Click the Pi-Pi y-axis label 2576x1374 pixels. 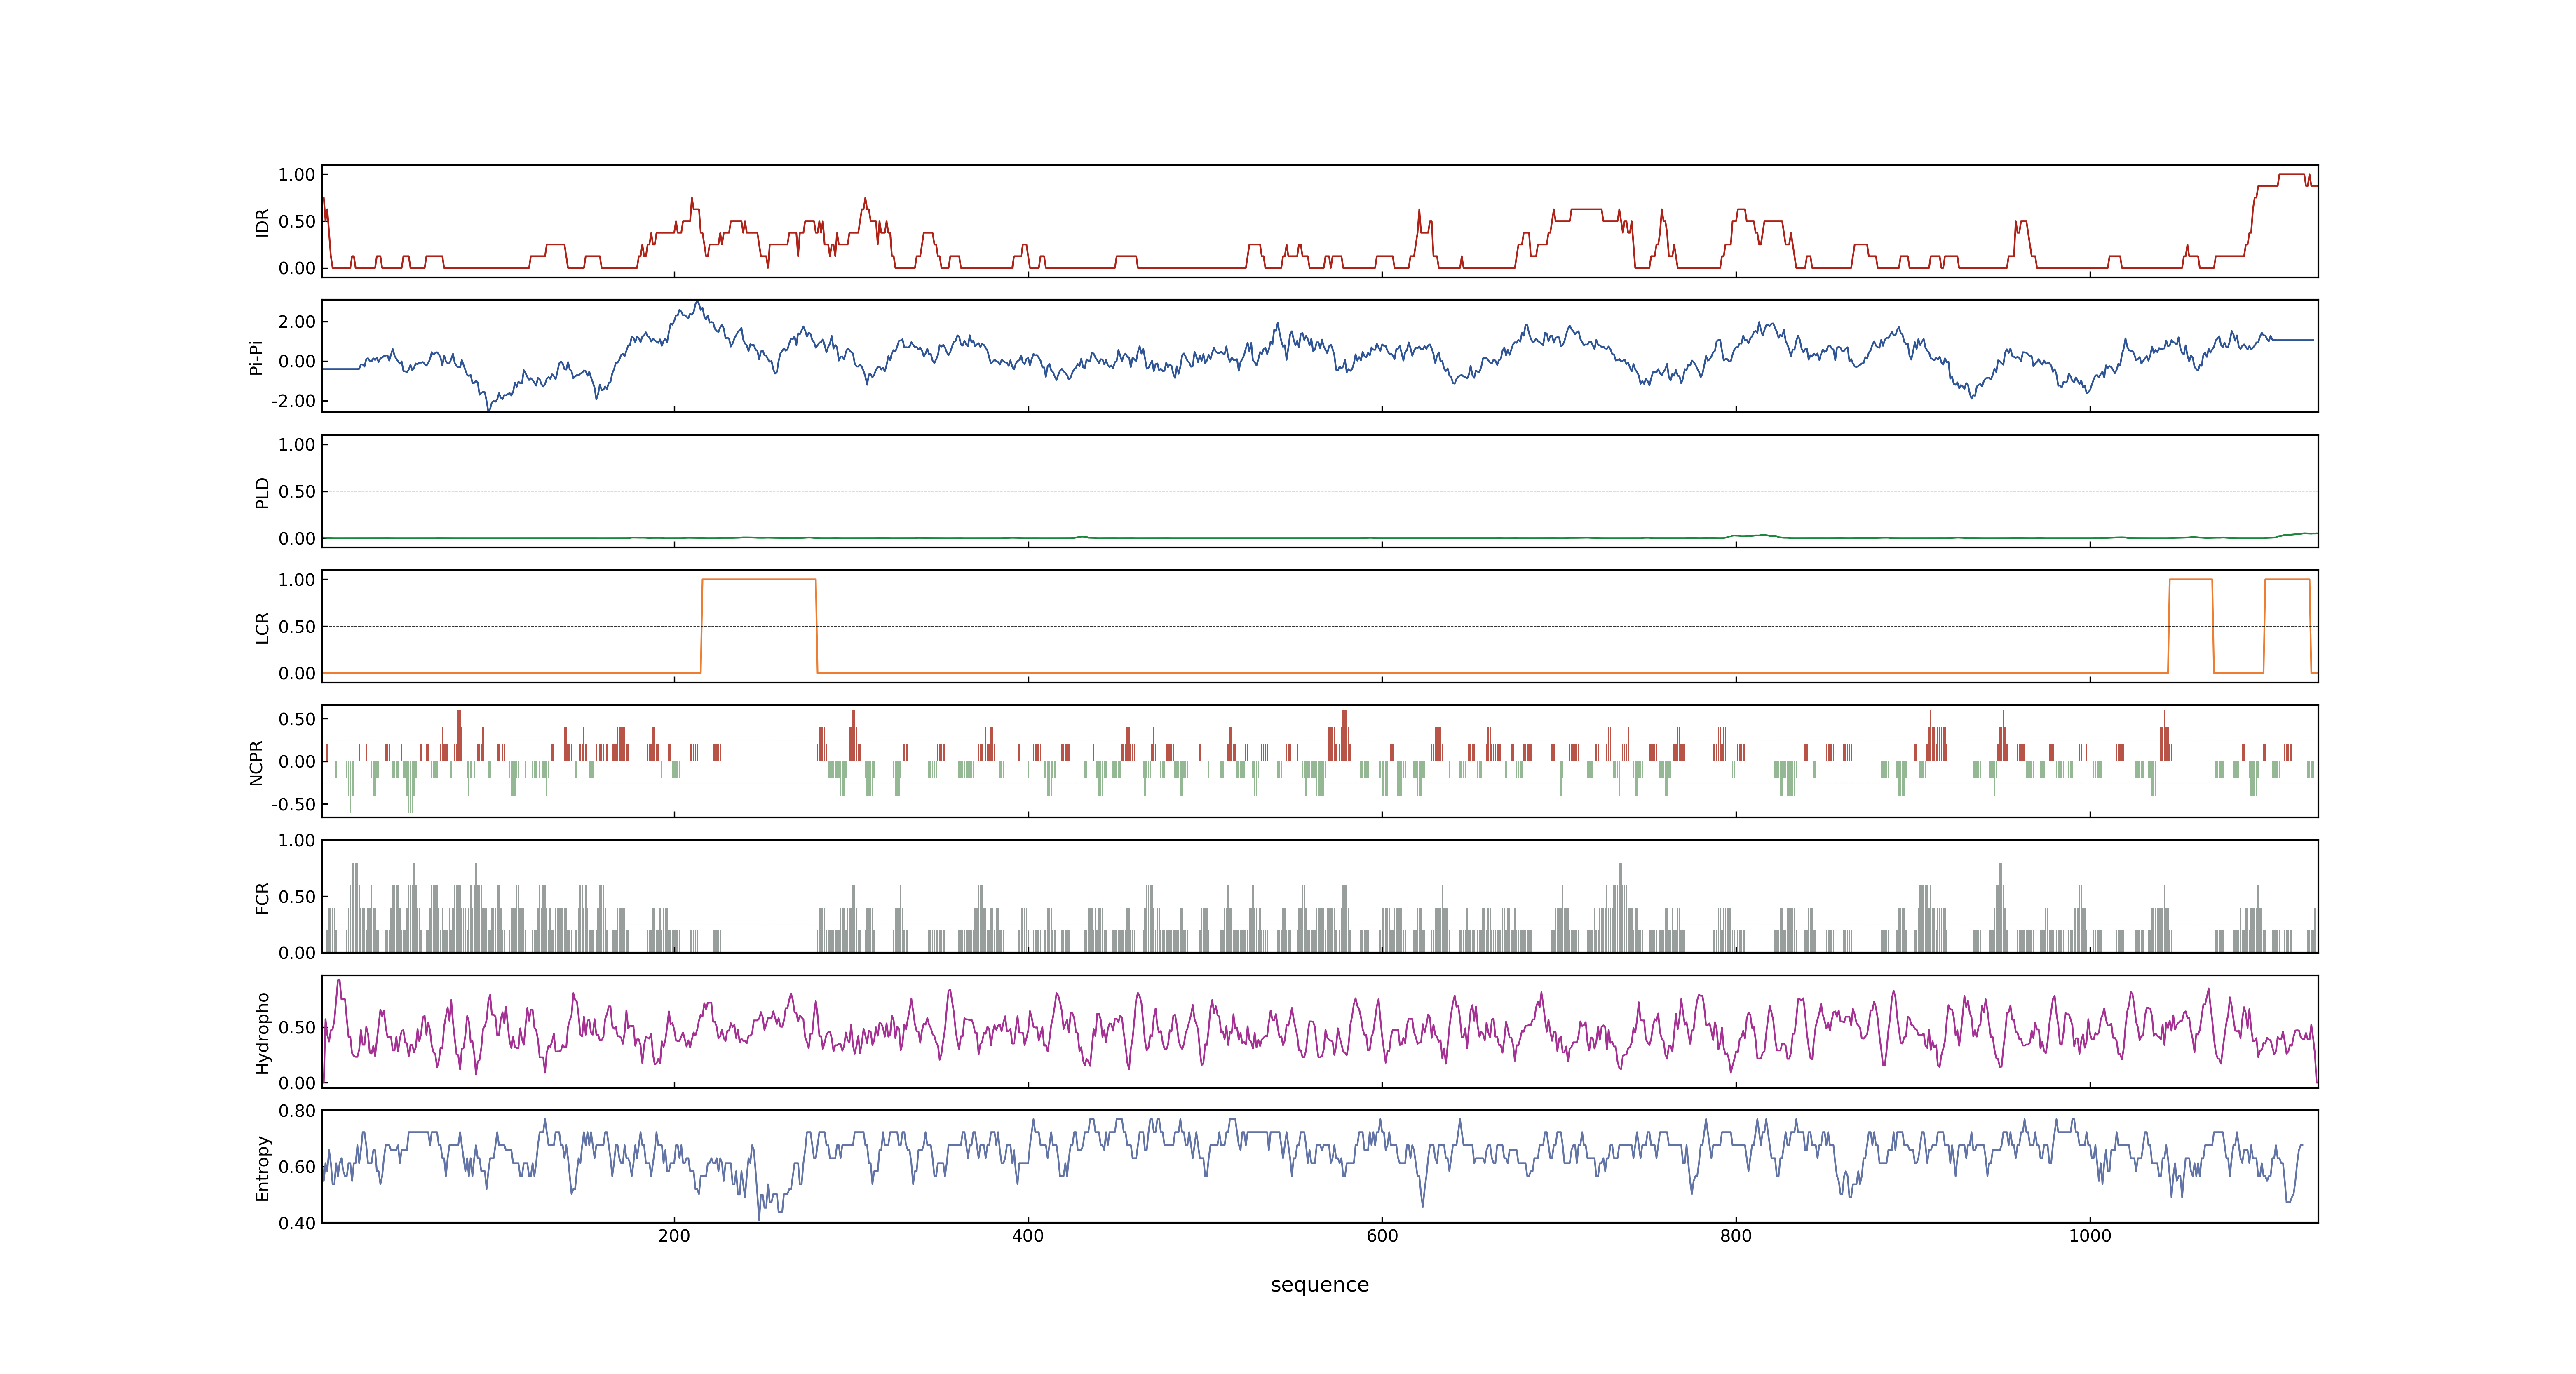click(x=256, y=357)
